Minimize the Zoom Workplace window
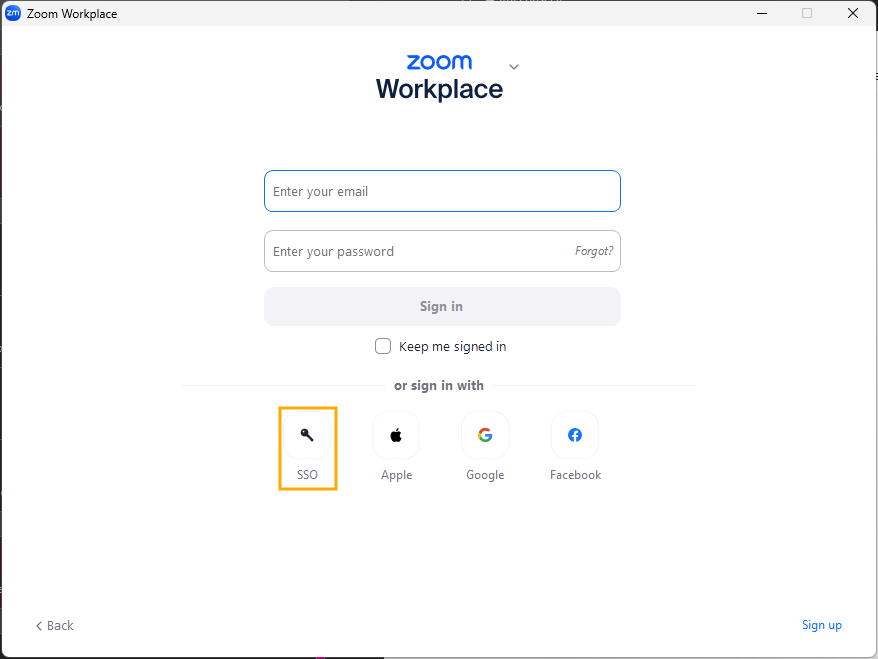 pos(762,13)
